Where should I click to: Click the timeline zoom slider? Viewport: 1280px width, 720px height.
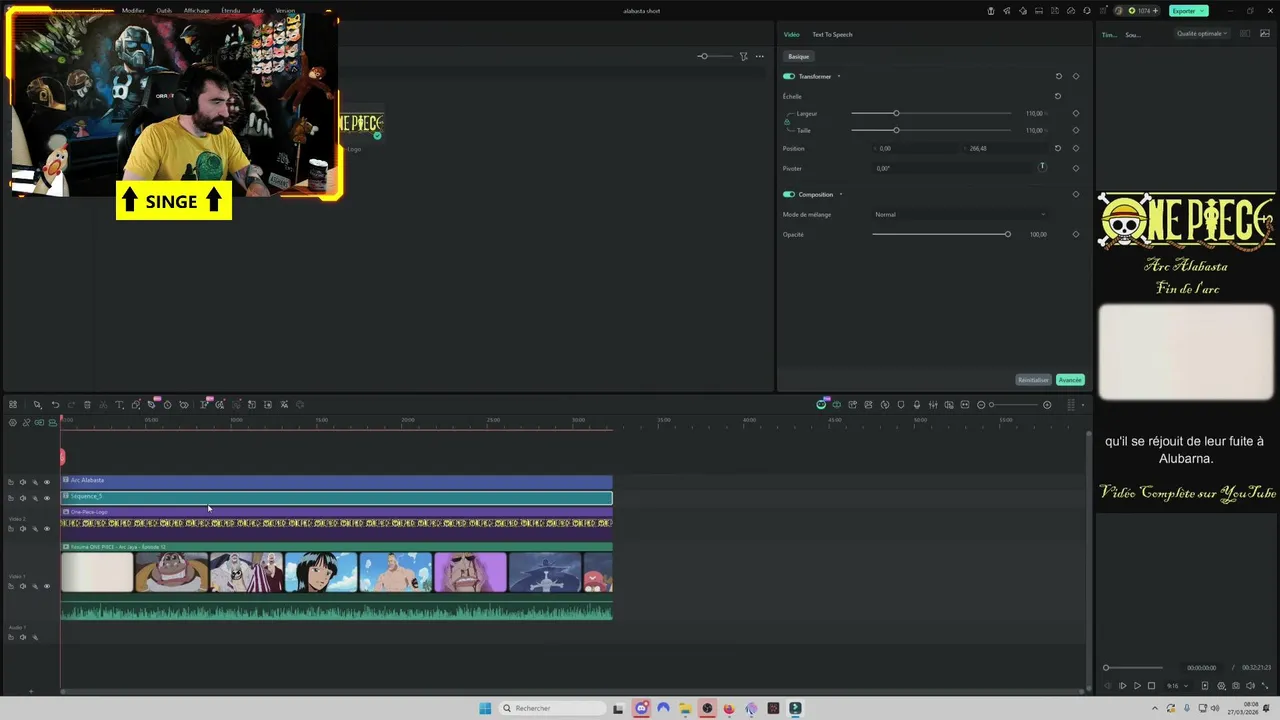pyautogui.click(x=1014, y=405)
